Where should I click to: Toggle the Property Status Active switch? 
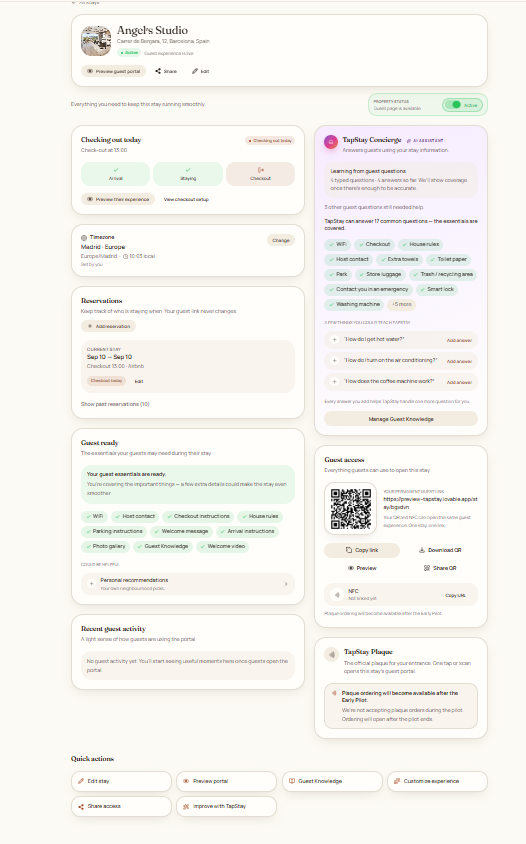(462, 105)
